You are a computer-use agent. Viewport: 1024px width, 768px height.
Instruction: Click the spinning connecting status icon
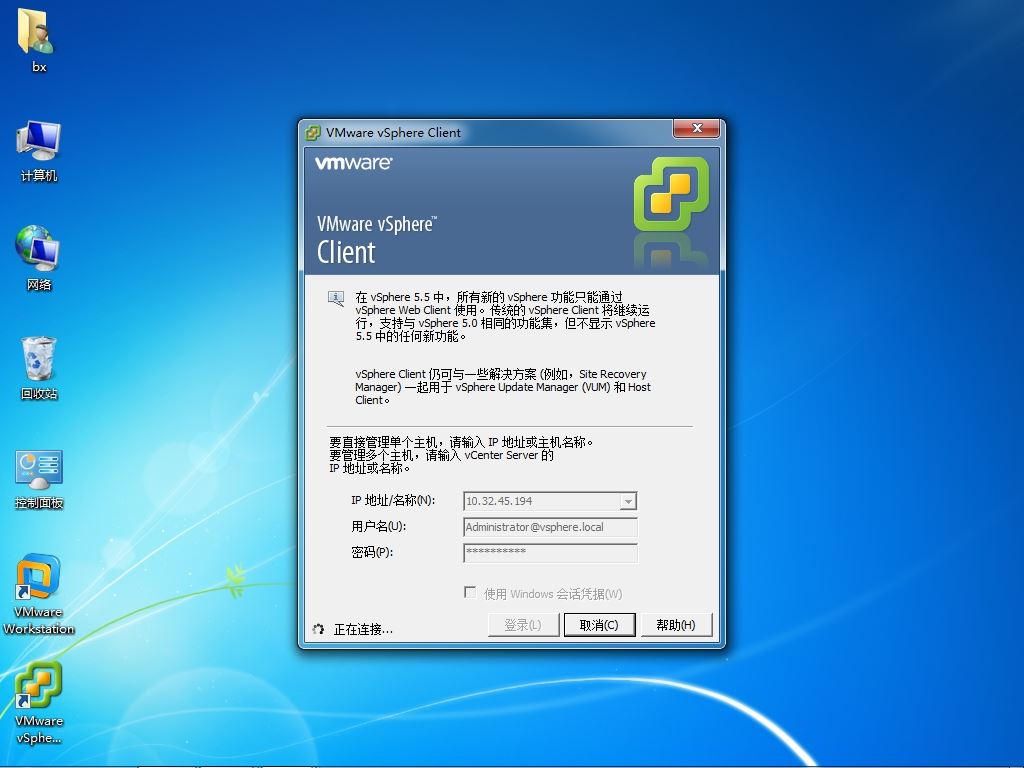318,629
